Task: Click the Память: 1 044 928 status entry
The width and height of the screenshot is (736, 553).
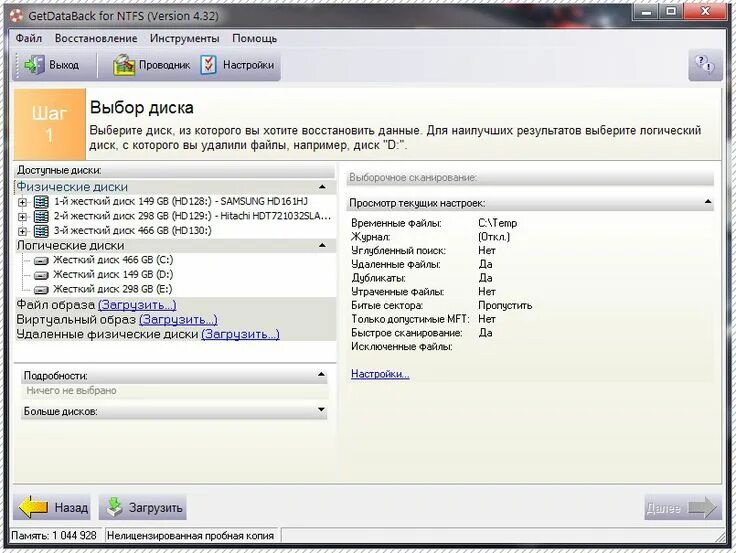Action: click(x=54, y=536)
